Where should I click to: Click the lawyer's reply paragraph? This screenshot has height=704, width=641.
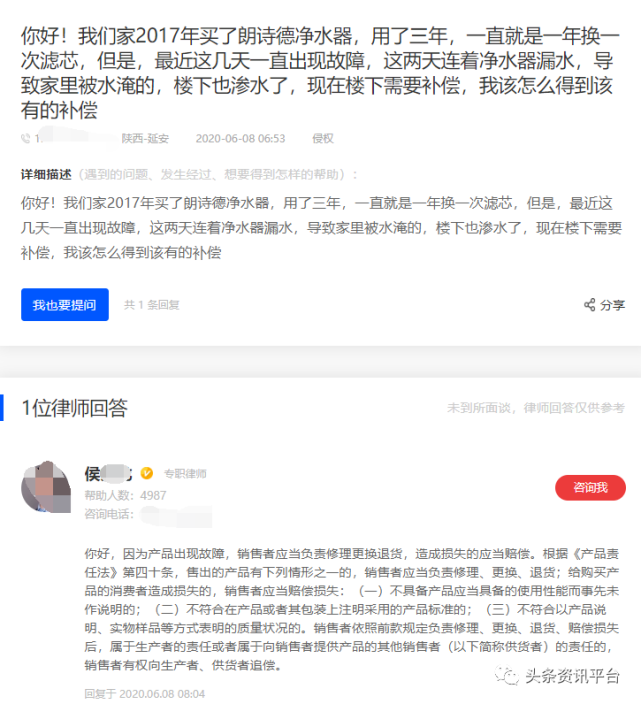click(x=352, y=609)
